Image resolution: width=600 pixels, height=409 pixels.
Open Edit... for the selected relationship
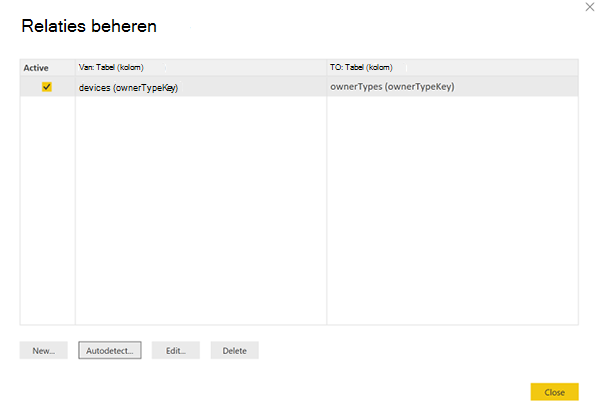[176, 350]
